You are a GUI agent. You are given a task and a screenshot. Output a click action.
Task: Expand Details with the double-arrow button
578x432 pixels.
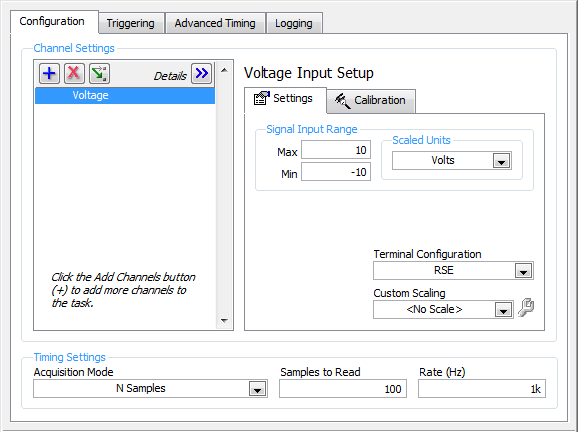click(201, 73)
